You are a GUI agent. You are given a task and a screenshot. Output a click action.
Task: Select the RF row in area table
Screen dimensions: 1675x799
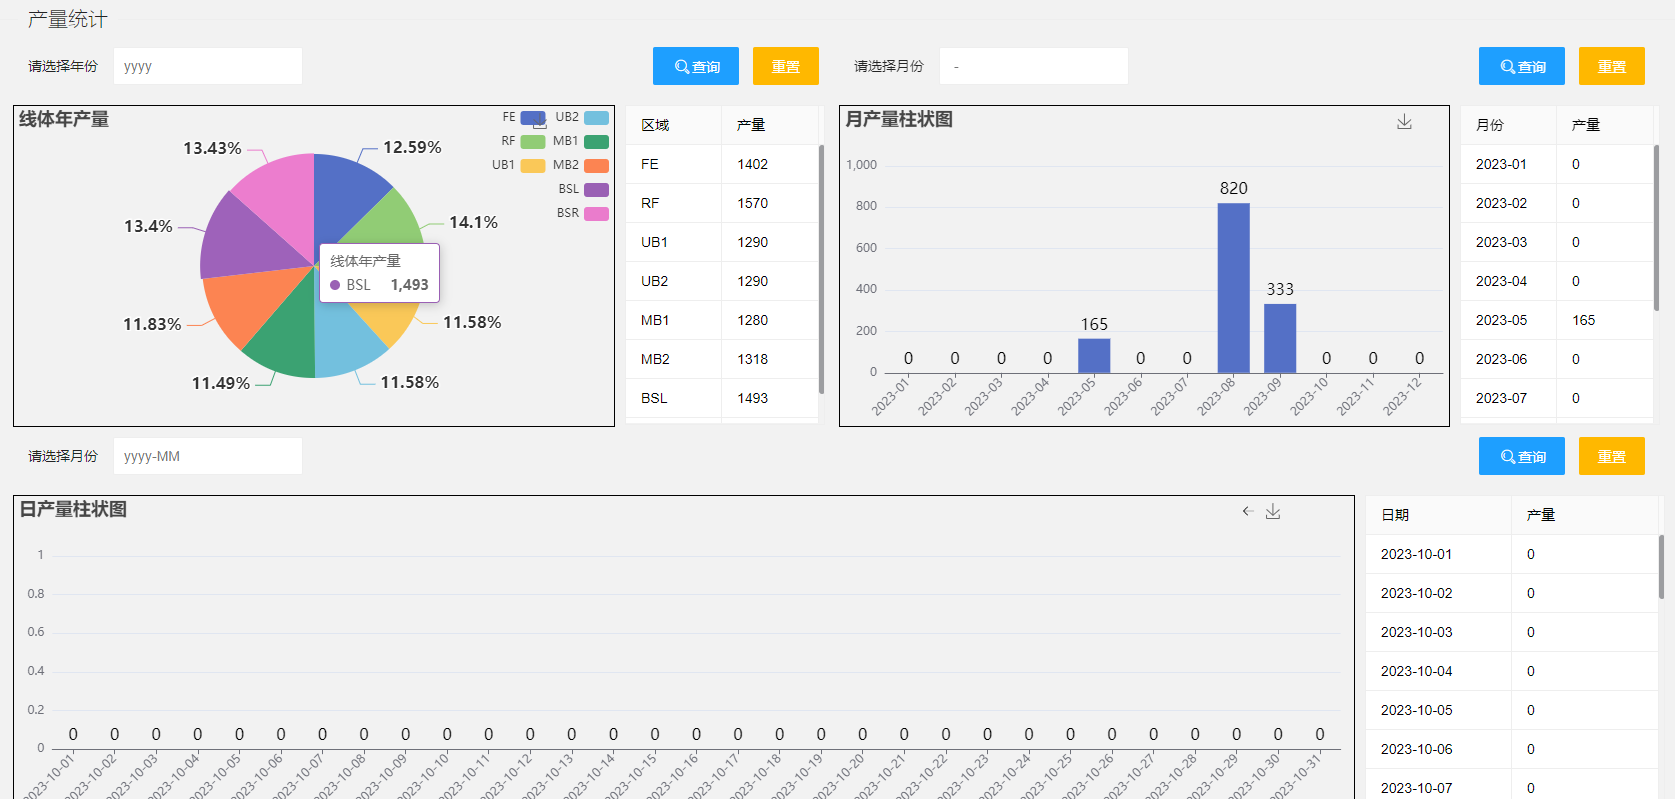(722, 203)
